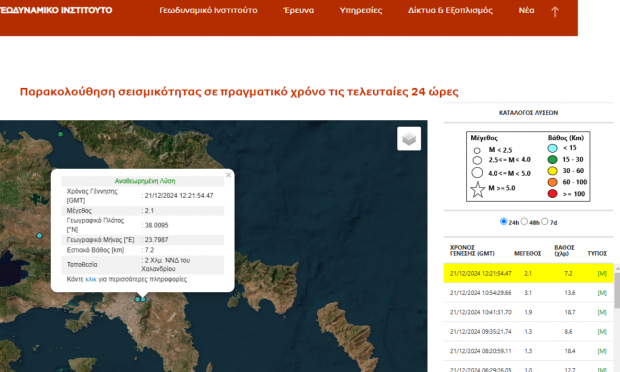Select the 7d time range radio button
Image resolution: width=620 pixels, height=372 pixels.
point(545,221)
